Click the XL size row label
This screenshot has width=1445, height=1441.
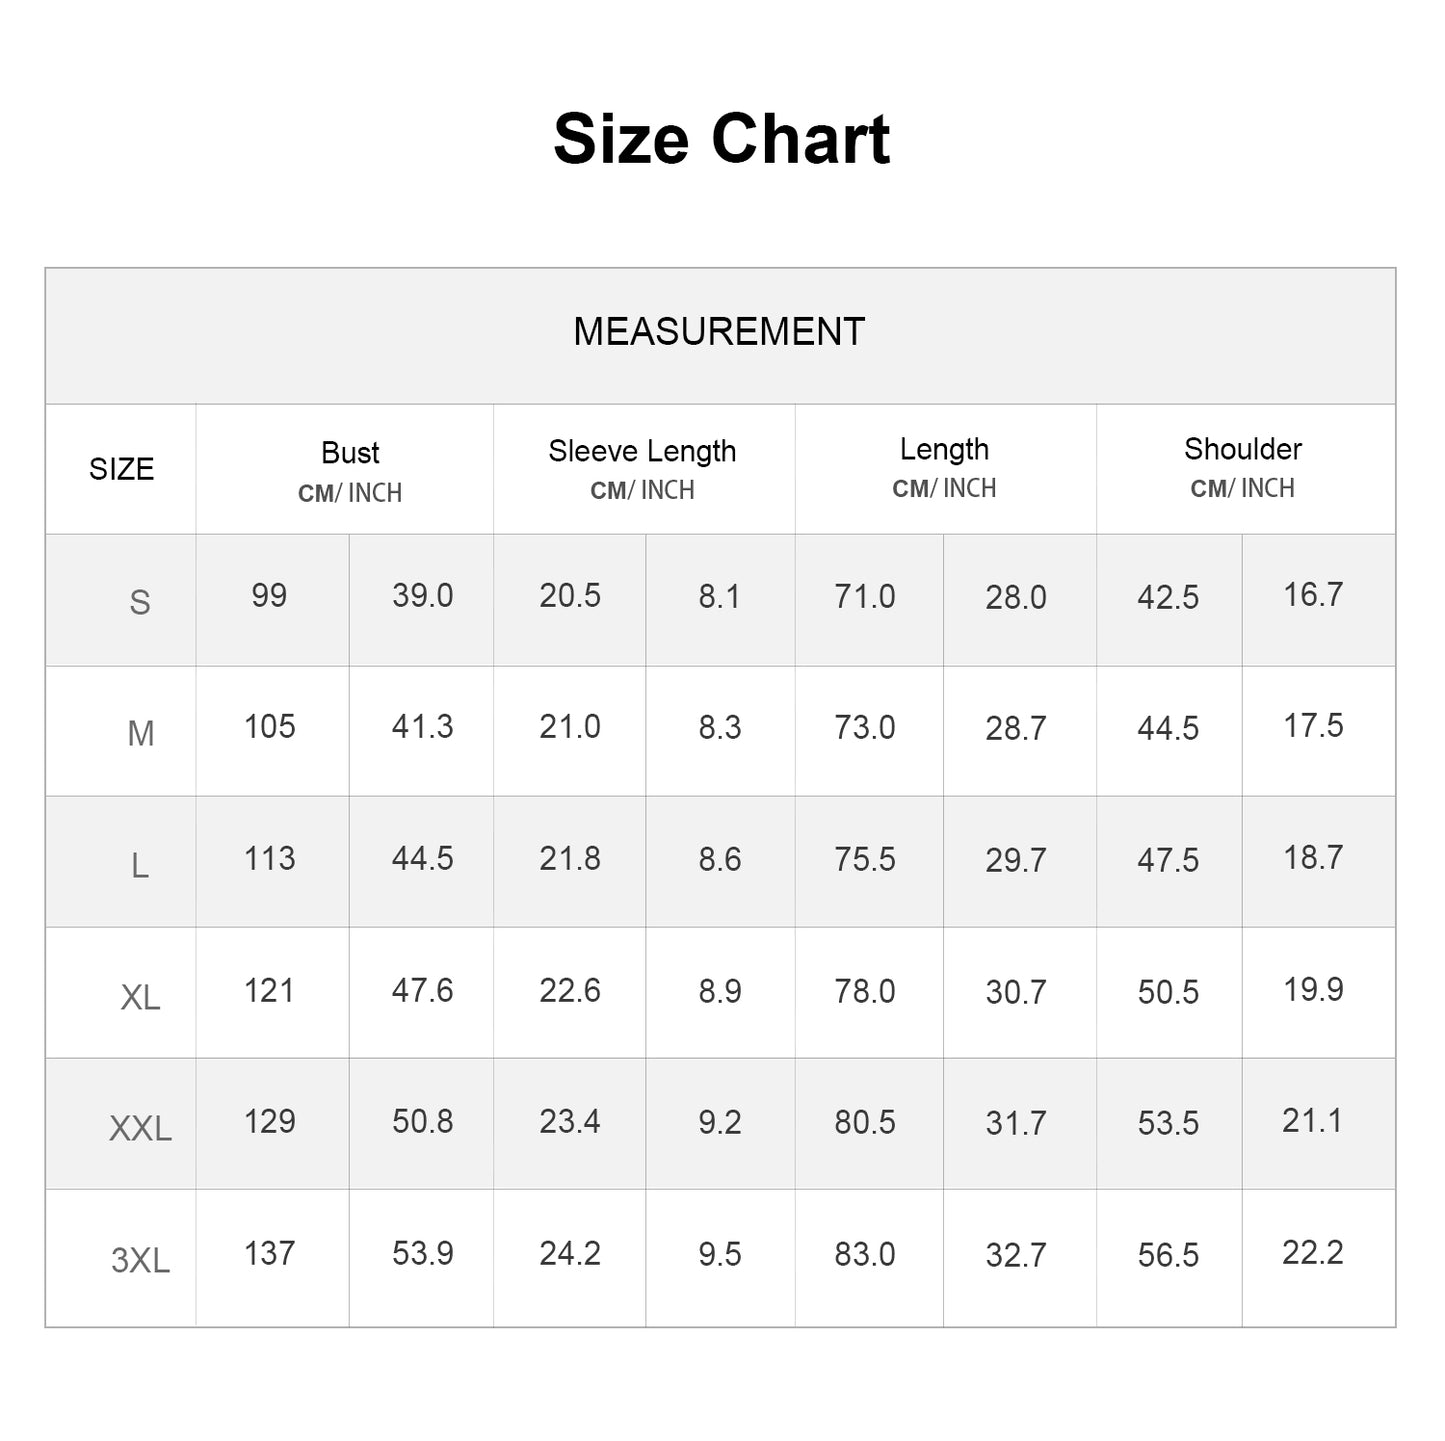140,997
